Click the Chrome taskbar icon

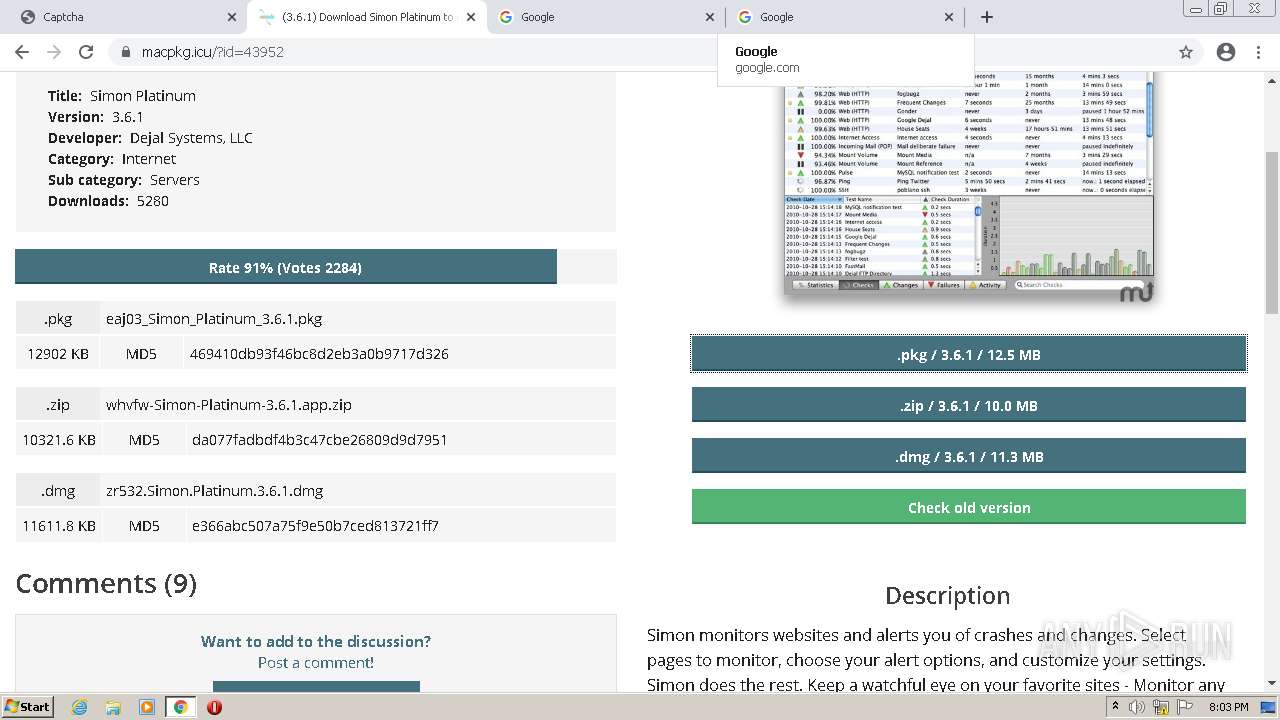pos(180,707)
